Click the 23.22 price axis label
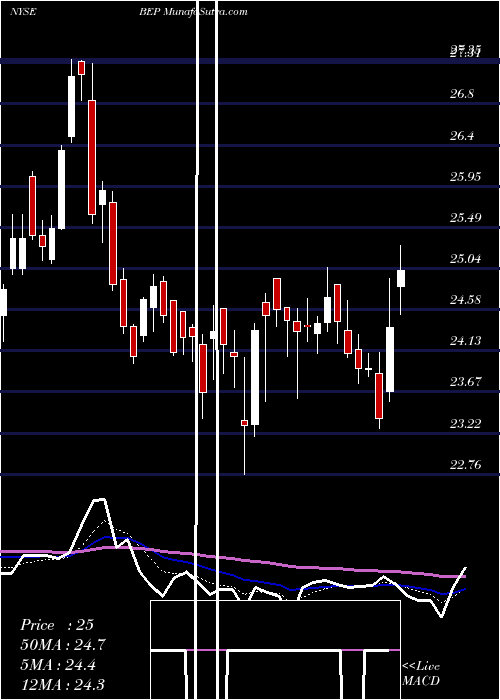This screenshot has width=500, height=700. coord(466,423)
